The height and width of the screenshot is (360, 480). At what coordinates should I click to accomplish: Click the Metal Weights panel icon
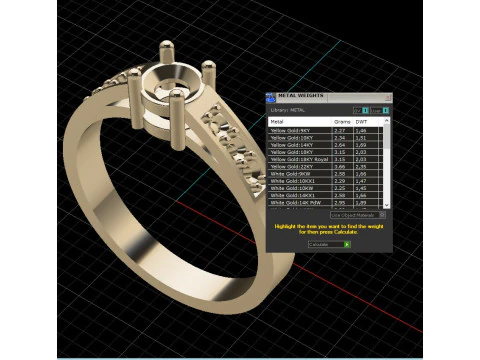coord(271,97)
